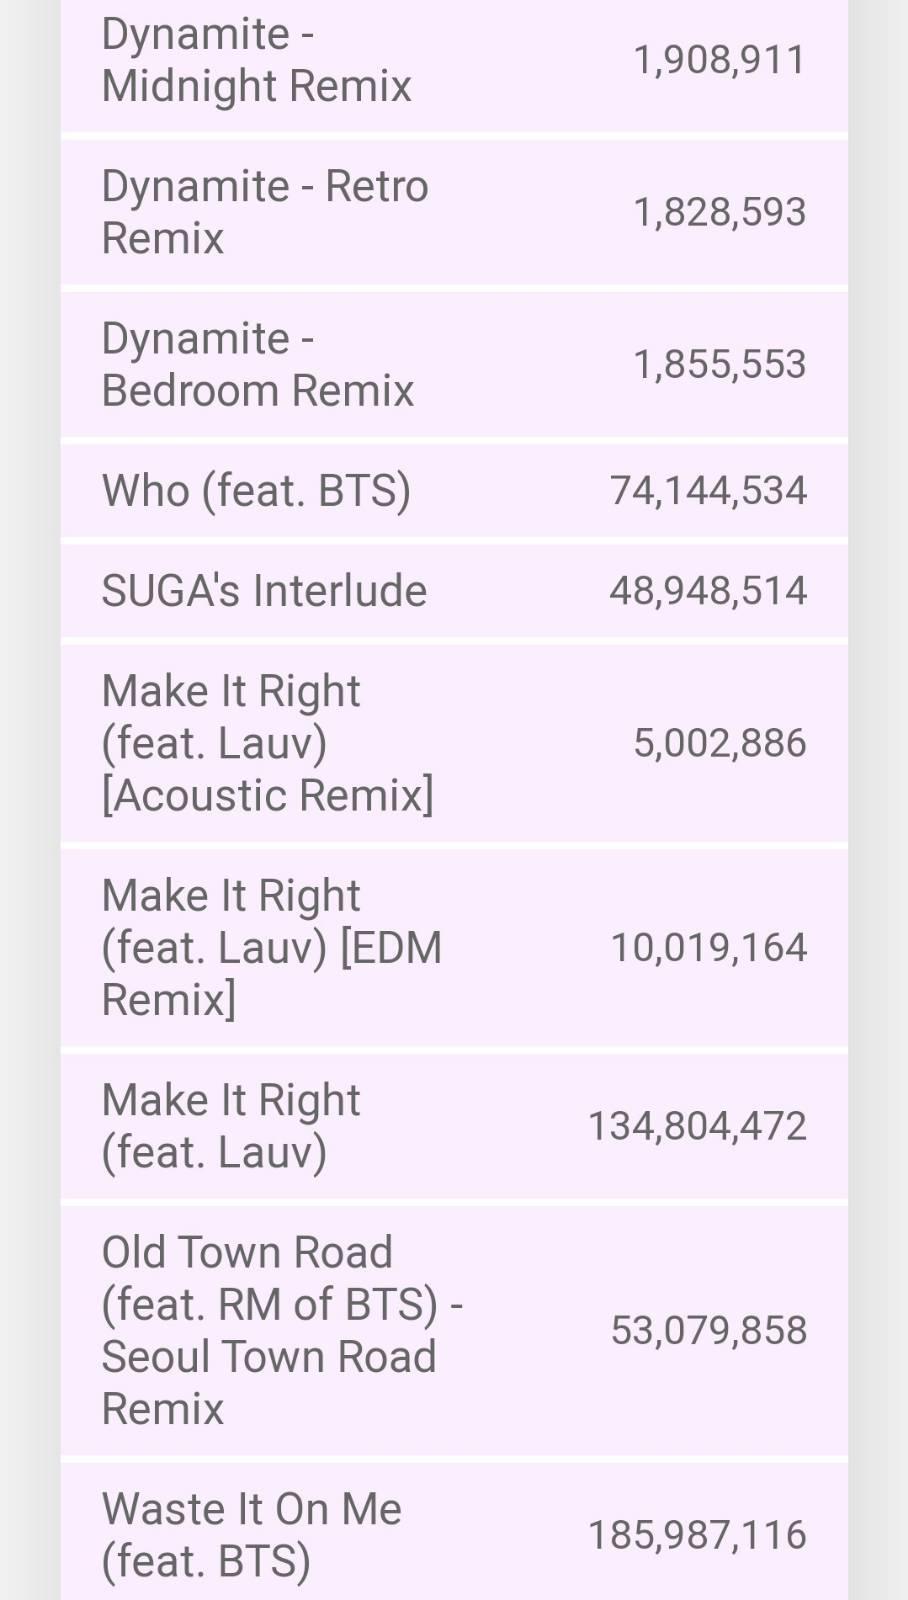
Task: Open the Who (feat. BTS) row title
Action: pyautogui.click(x=256, y=491)
